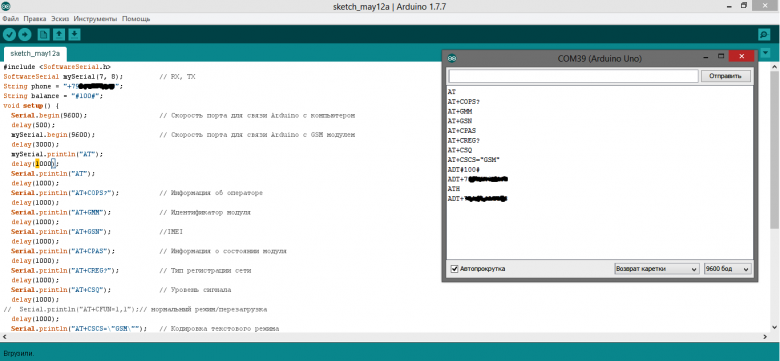Screen dimensions: 780x361
Task: Open the 9600 бод baud rate dropdown
Action: 727,269
